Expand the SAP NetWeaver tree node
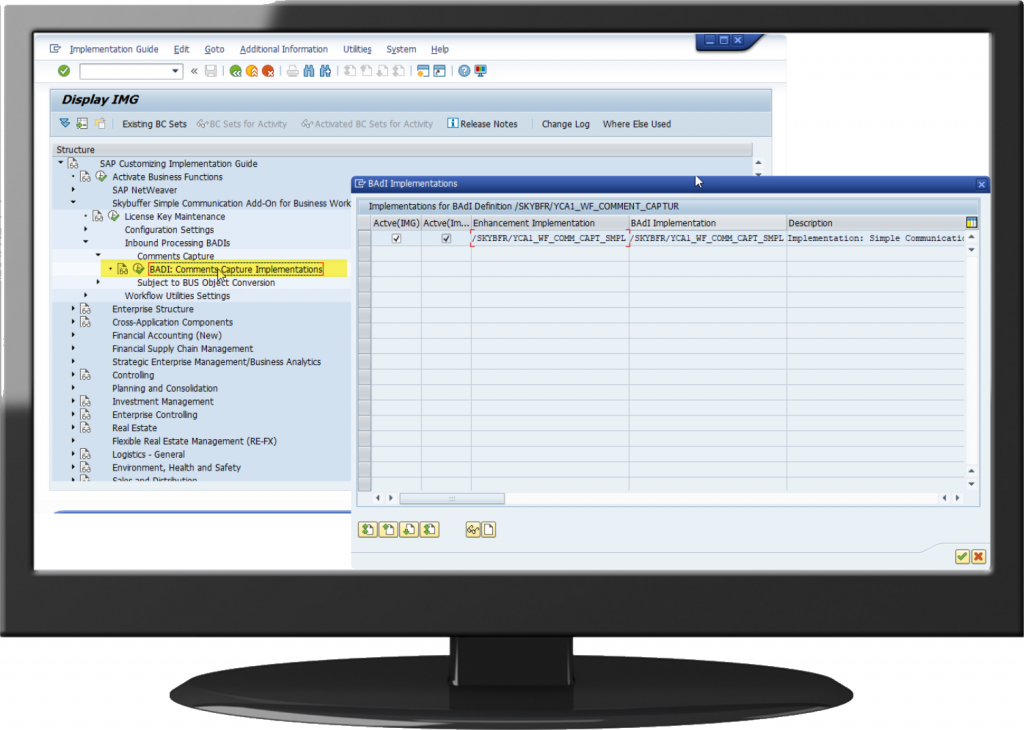1024x730 pixels. pos(73,189)
